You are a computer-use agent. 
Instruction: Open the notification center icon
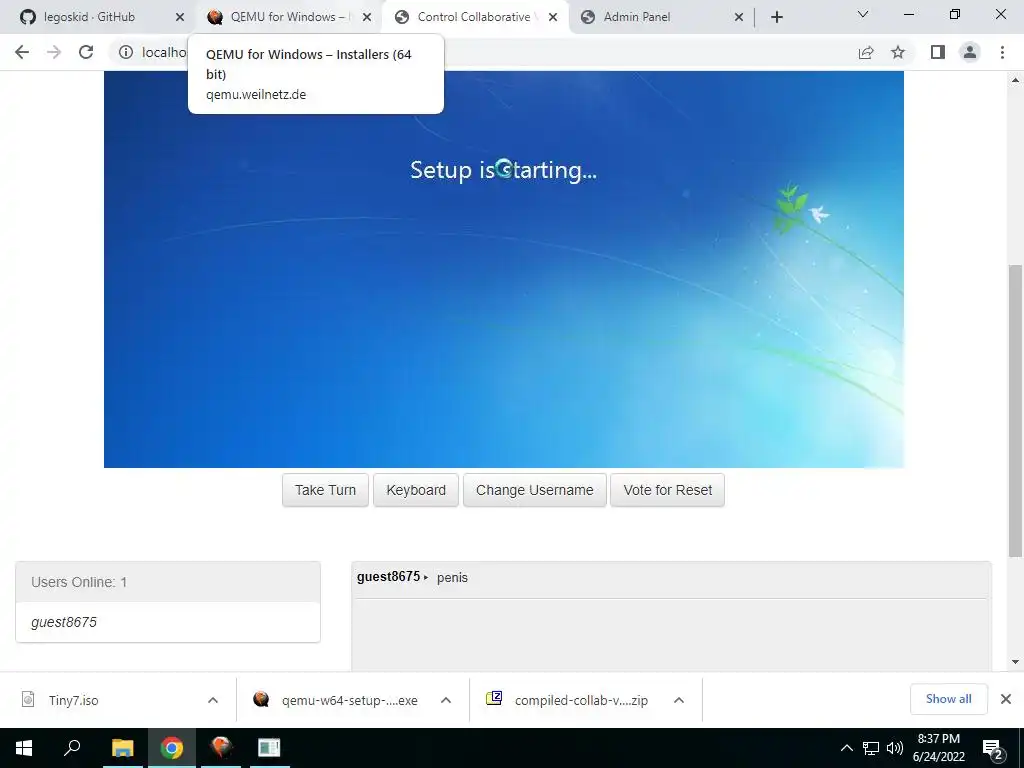[x=993, y=749]
